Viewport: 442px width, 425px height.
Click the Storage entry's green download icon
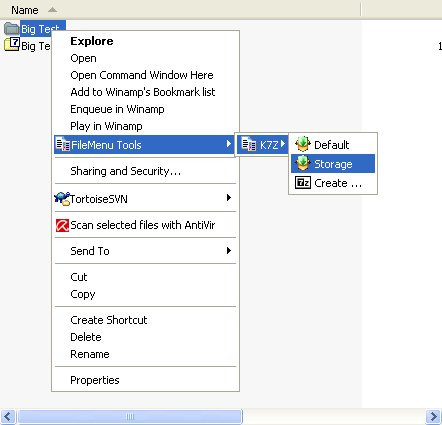click(x=303, y=163)
